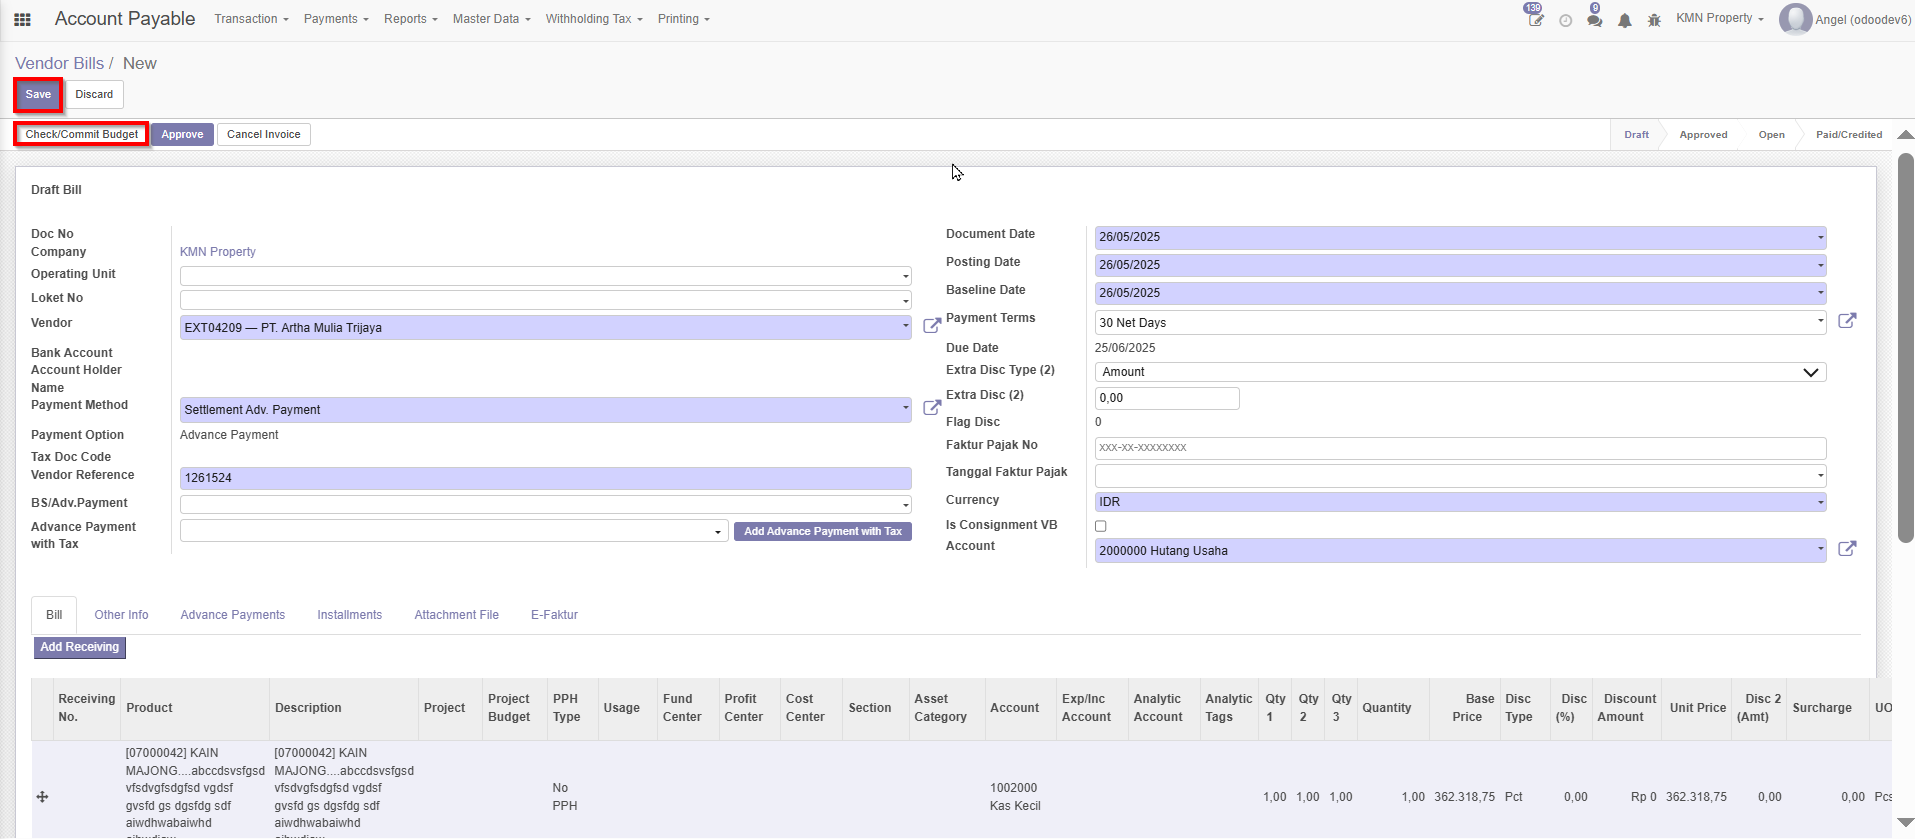Open the Master Data menu
This screenshot has width=1915, height=839.
pos(491,19)
